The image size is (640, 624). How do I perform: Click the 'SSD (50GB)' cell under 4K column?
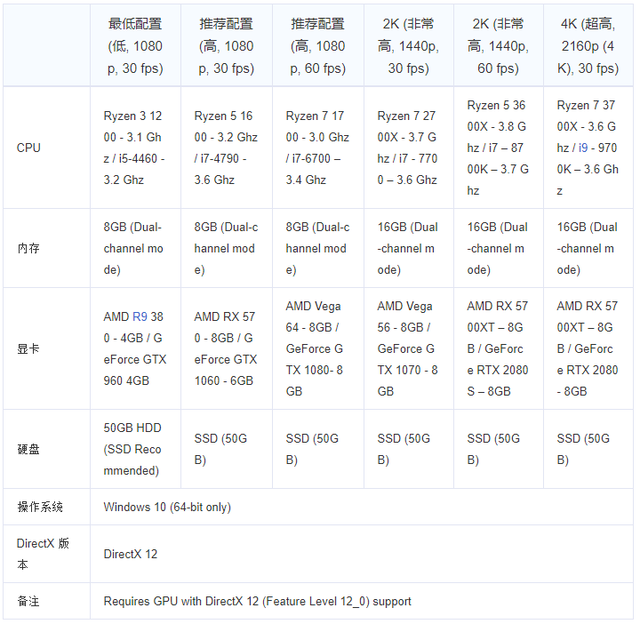tap(588, 449)
